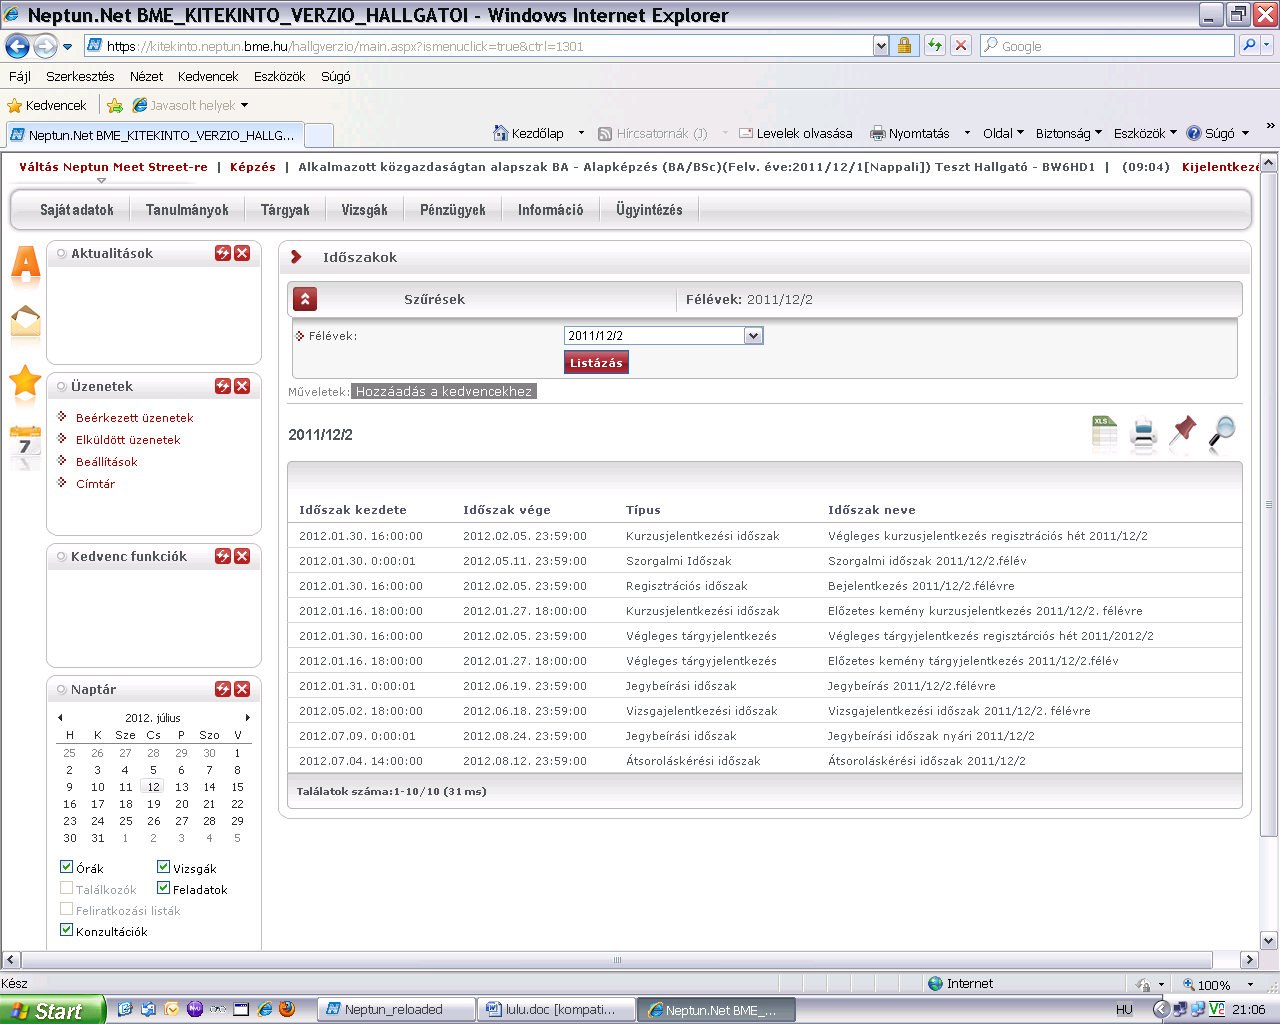The image size is (1280, 1024).
Task: Click the browser forward button
Action: pos(45,46)
